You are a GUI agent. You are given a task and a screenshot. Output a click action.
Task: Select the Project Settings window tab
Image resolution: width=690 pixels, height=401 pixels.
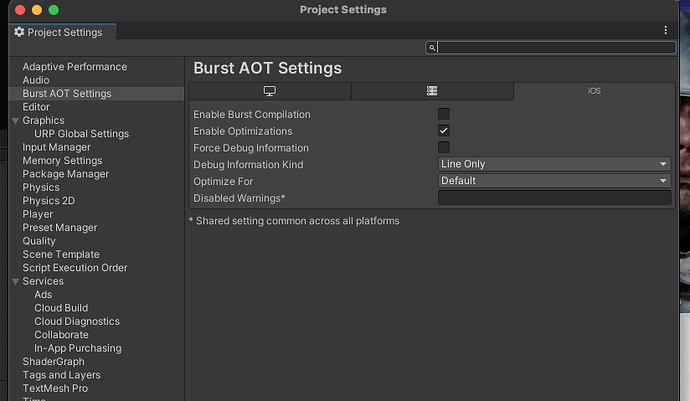point(64,32)
